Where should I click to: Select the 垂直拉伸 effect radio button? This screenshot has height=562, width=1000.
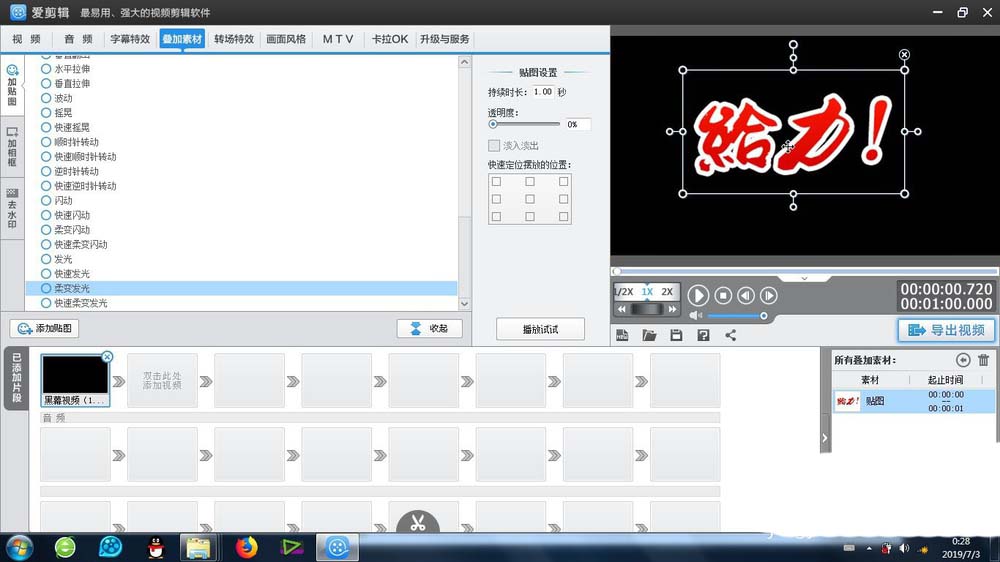click(x=46, y=84)
